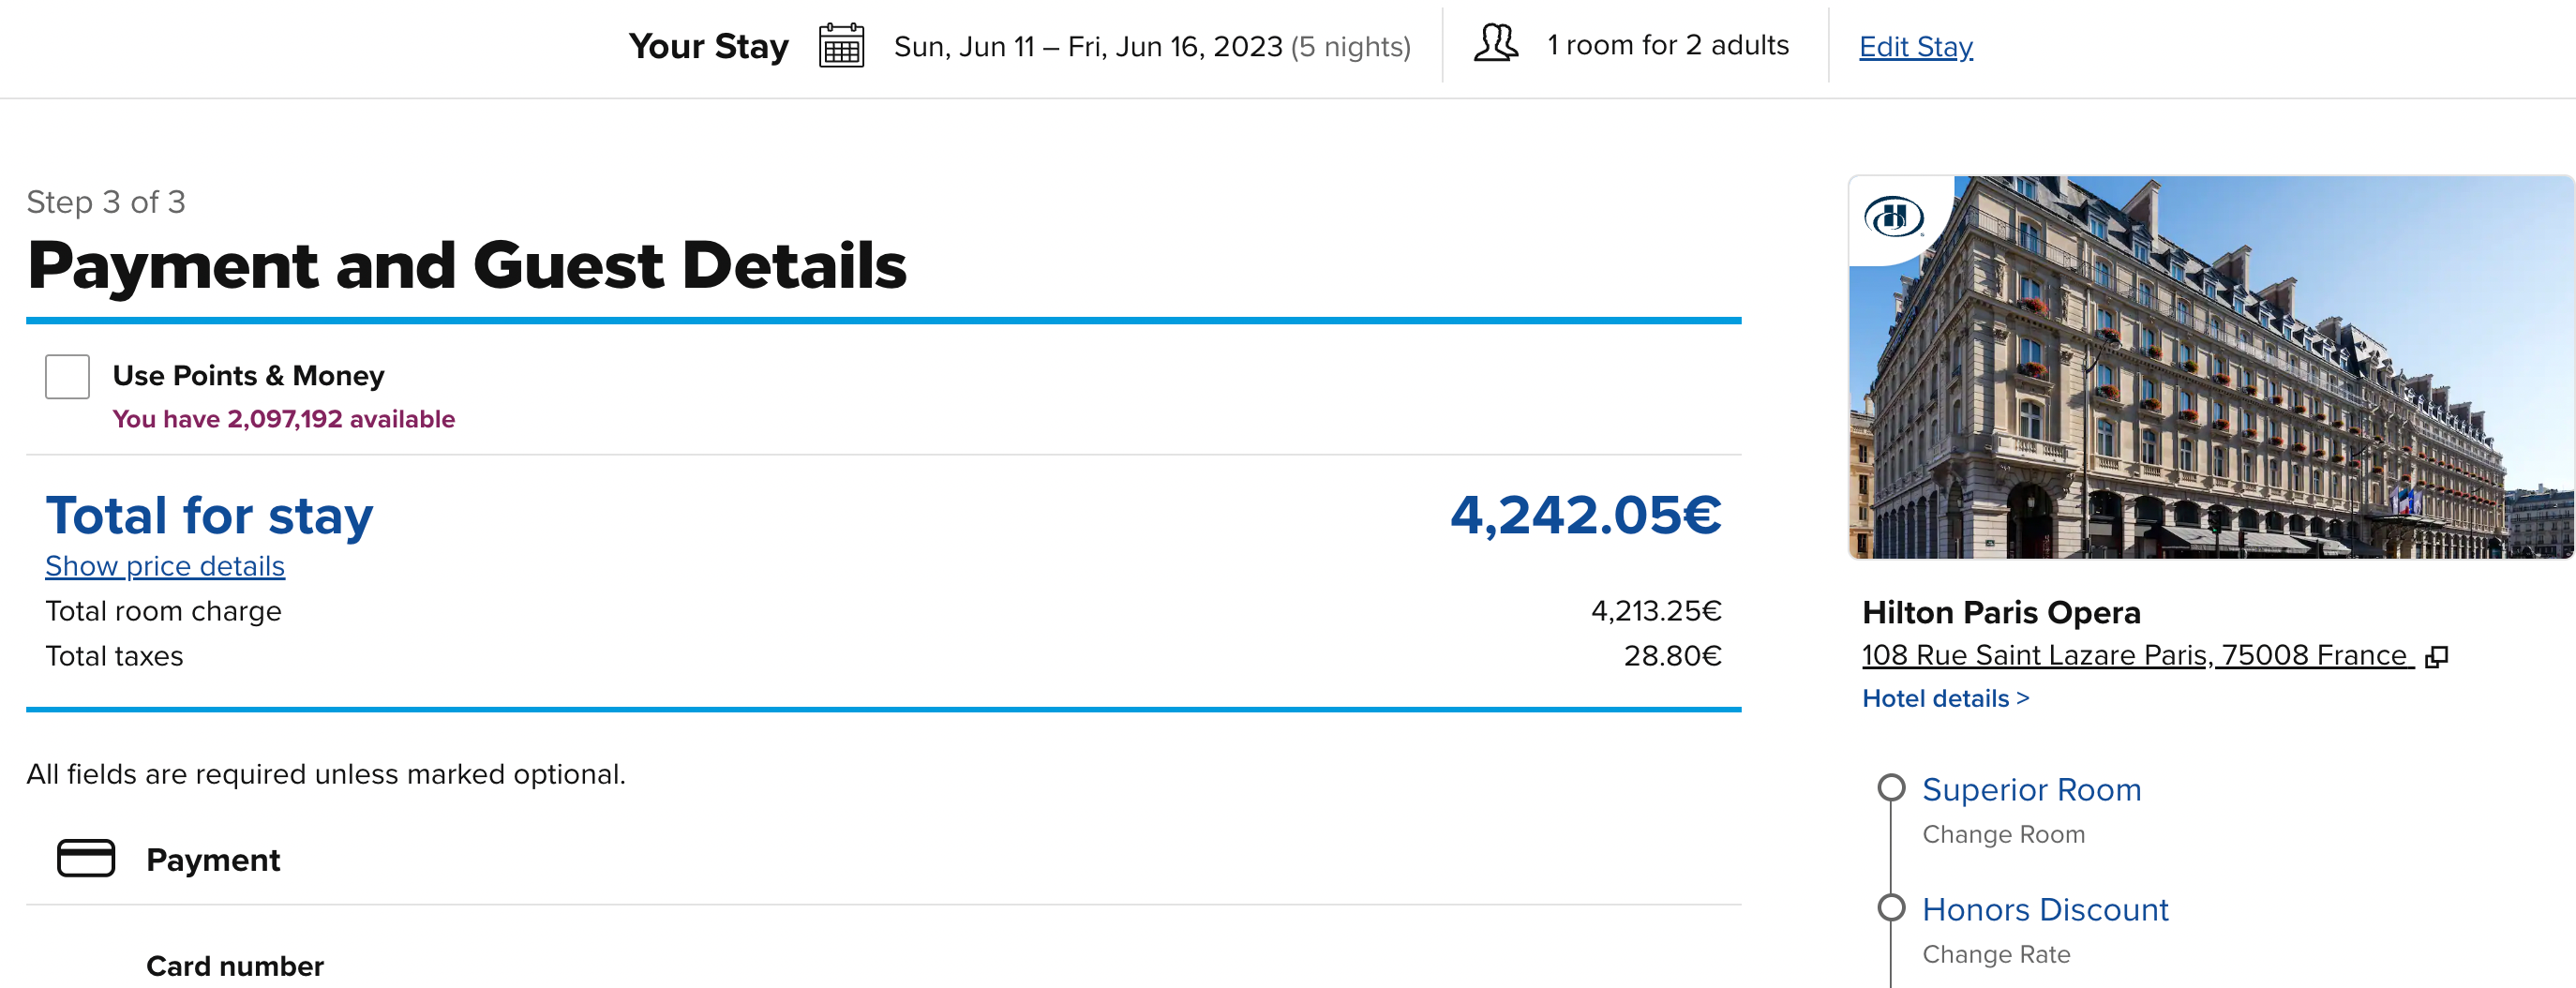Open Hotel details chevron link

coord(1945,698)
